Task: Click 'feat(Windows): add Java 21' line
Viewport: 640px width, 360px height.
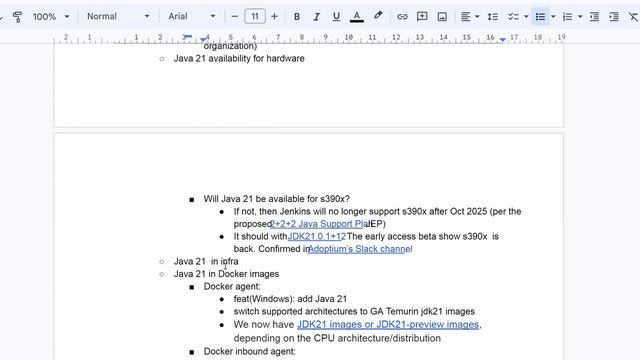Action: [x=290, y=299]
